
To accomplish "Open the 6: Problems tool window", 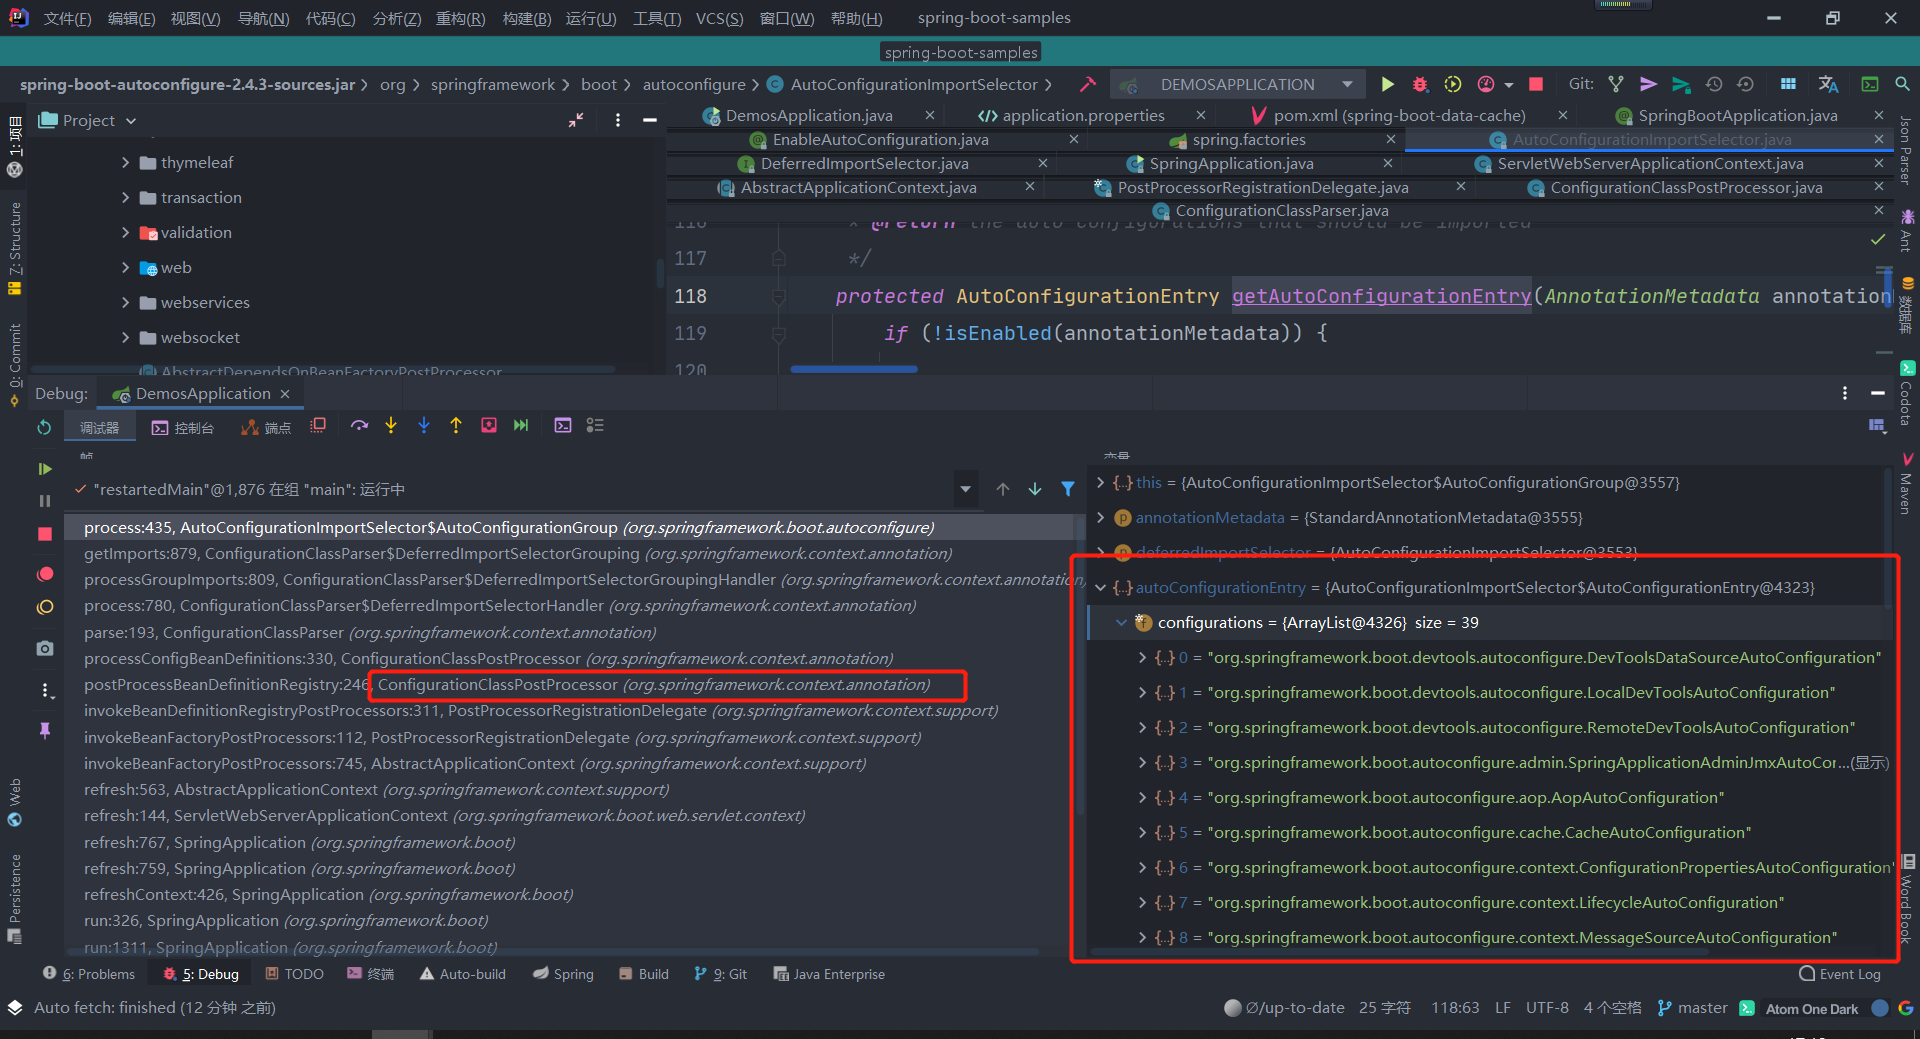I will coord(89,974).
